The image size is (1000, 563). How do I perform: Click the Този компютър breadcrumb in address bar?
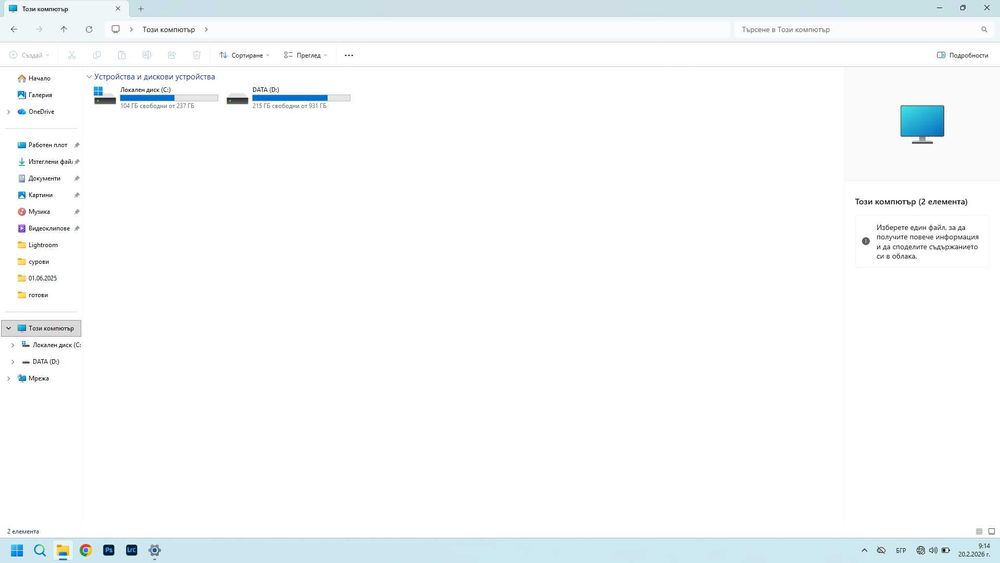pos(168,29)
